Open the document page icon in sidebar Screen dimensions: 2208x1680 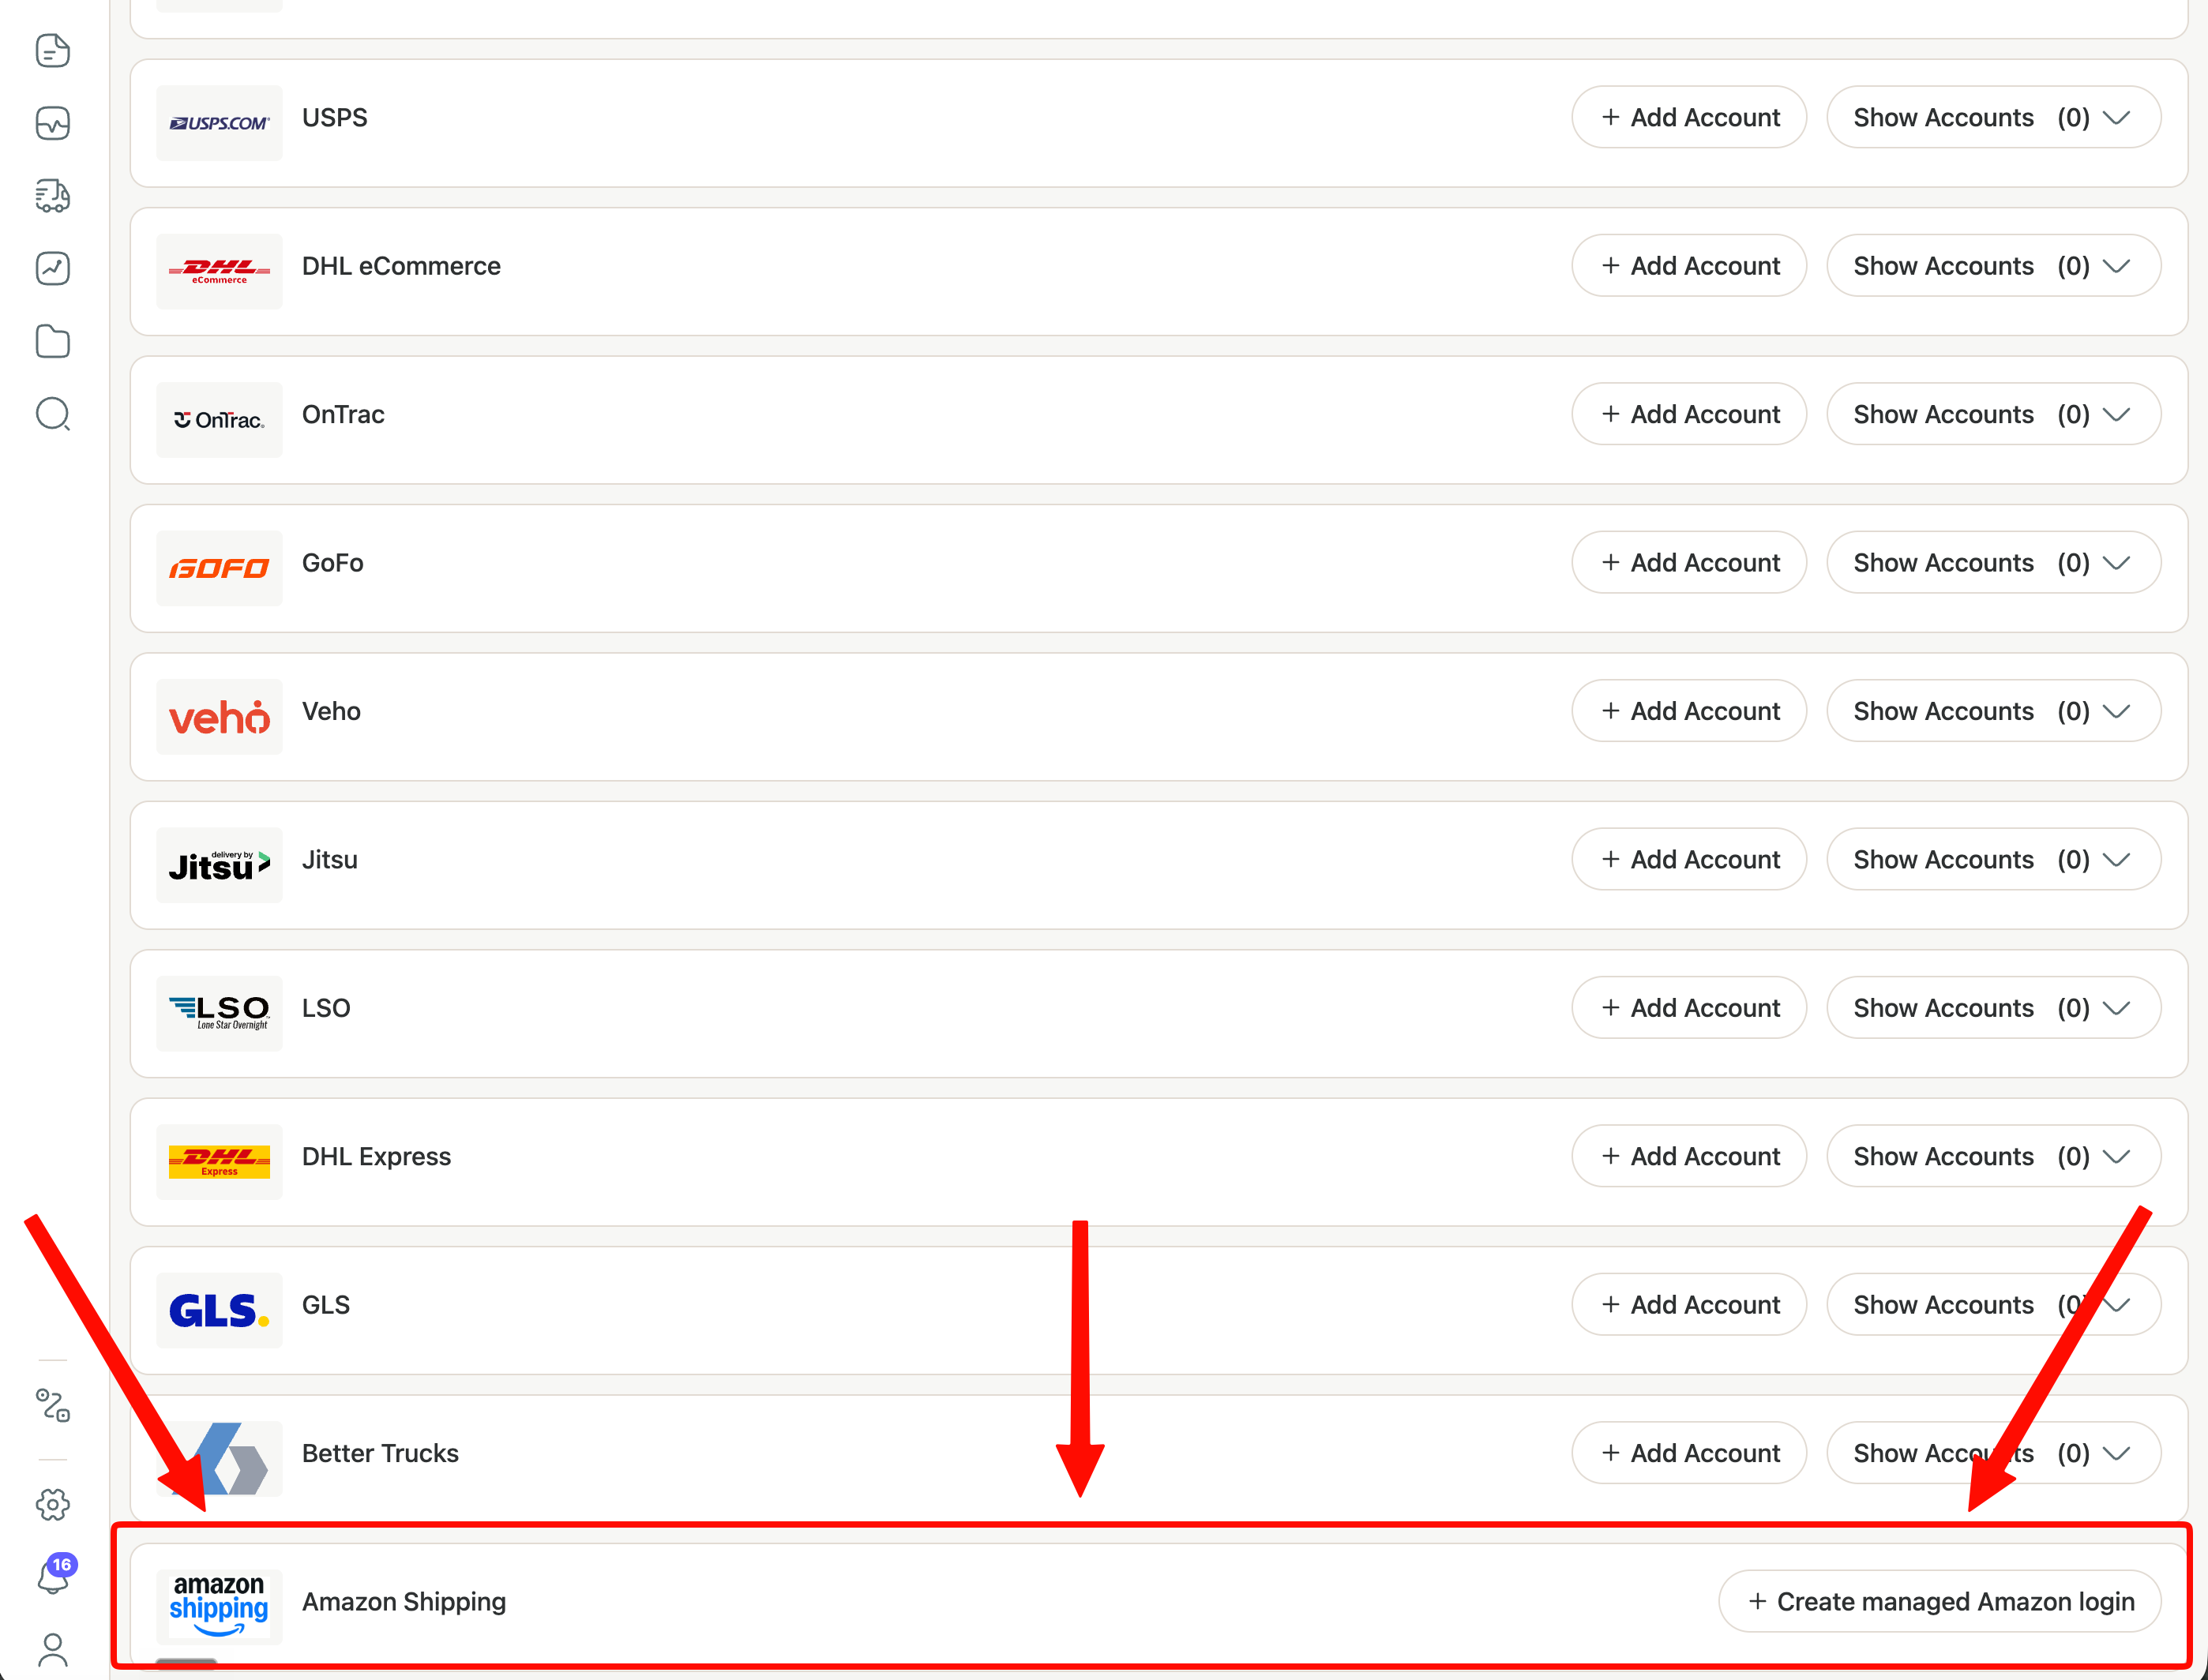(53, 50)
